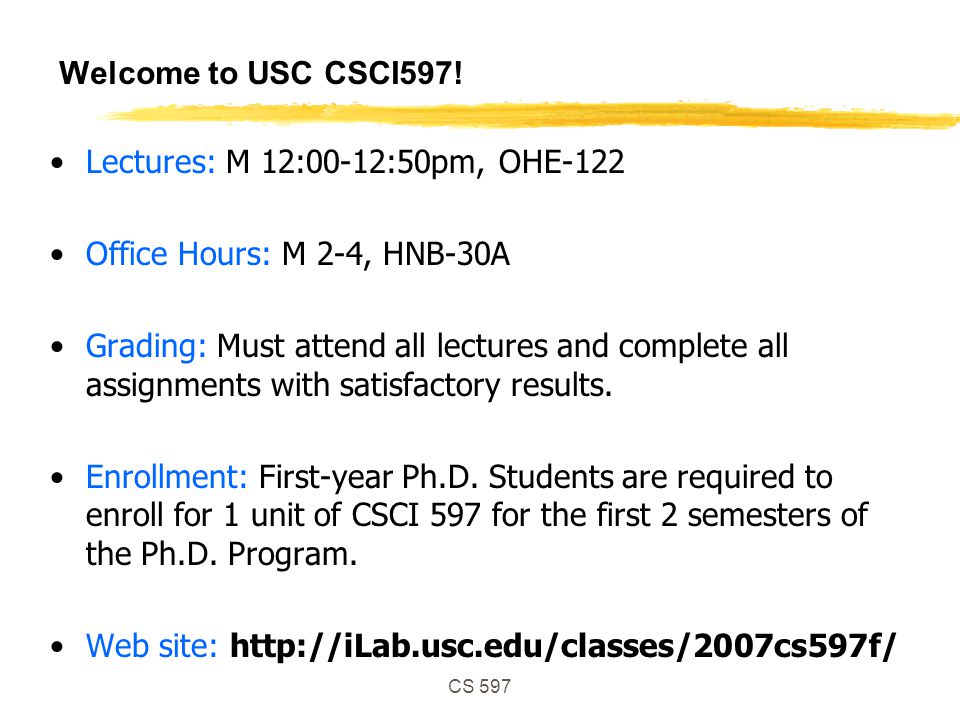Select the lecture time 12:00-12:50pm text

click(369, 163)
